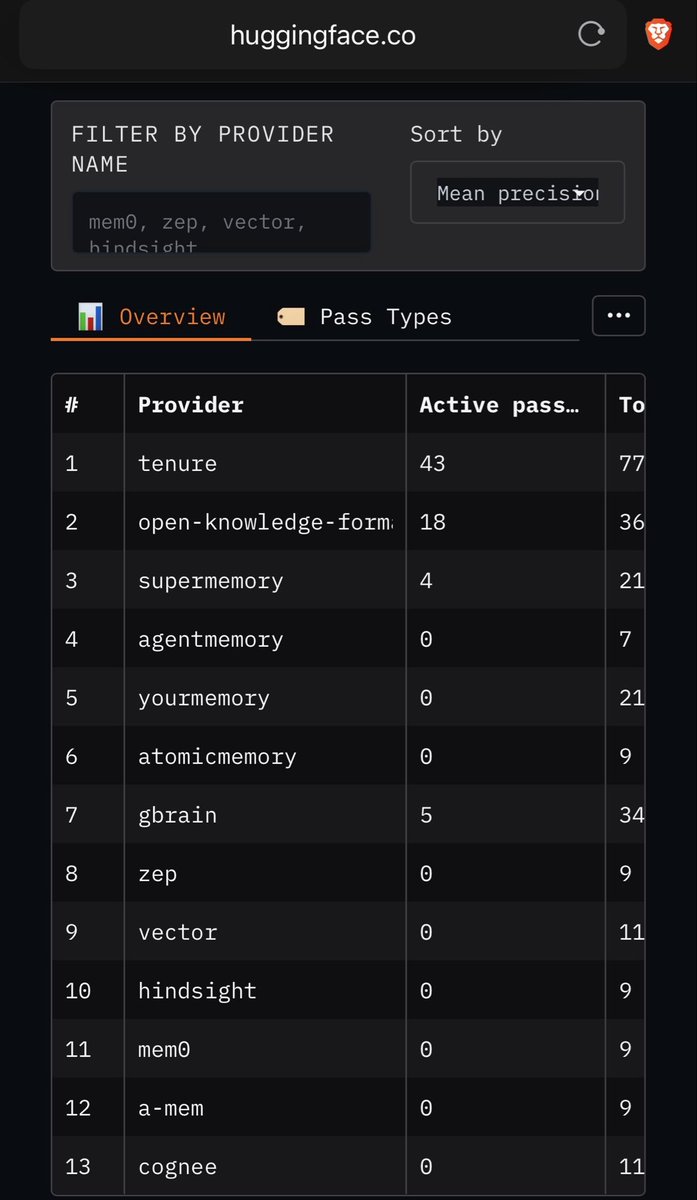Viewport: 697px width, 1200px height.
Task: Switch to the Overview tab
Action: 151,317
